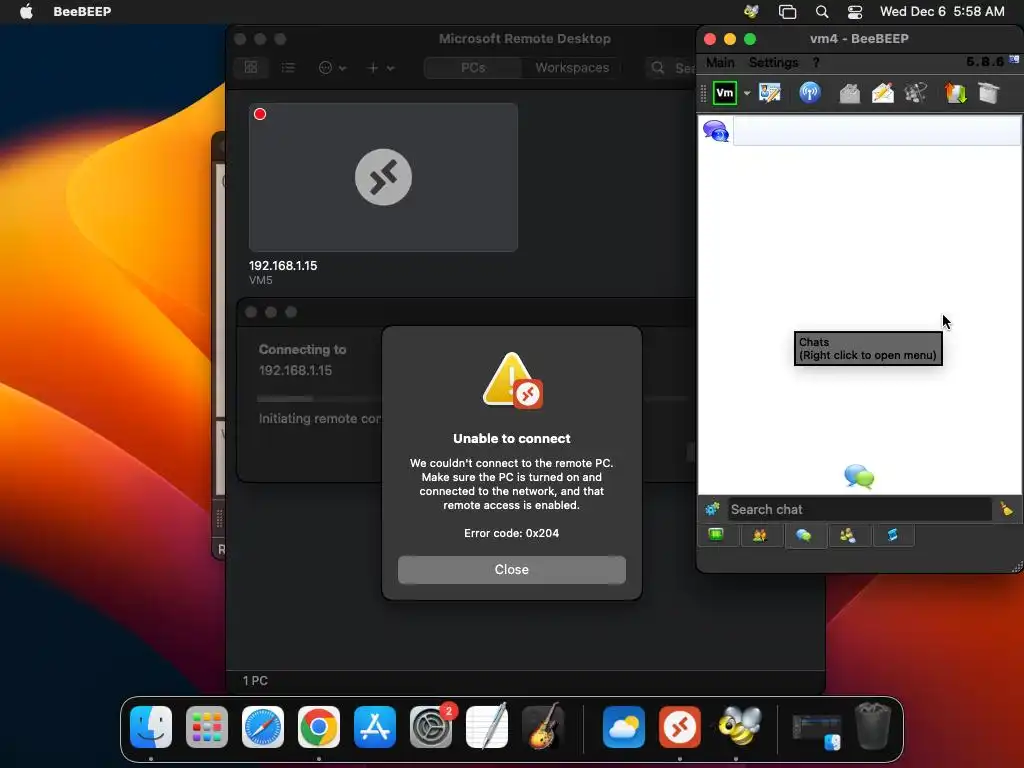Switch to the groups tab with orange people
The width and height of the screenshot is (1024, 768).
(x=760, y=536)
